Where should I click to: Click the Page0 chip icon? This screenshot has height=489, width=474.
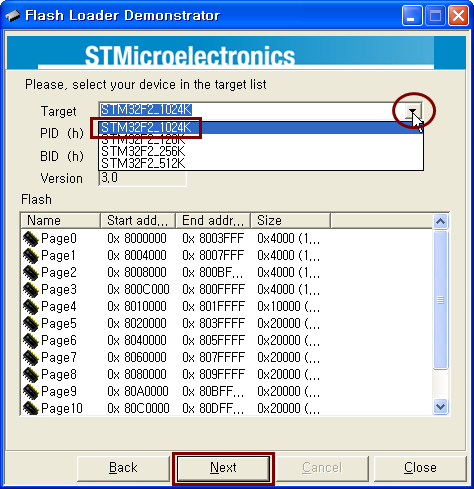(31, 239)
